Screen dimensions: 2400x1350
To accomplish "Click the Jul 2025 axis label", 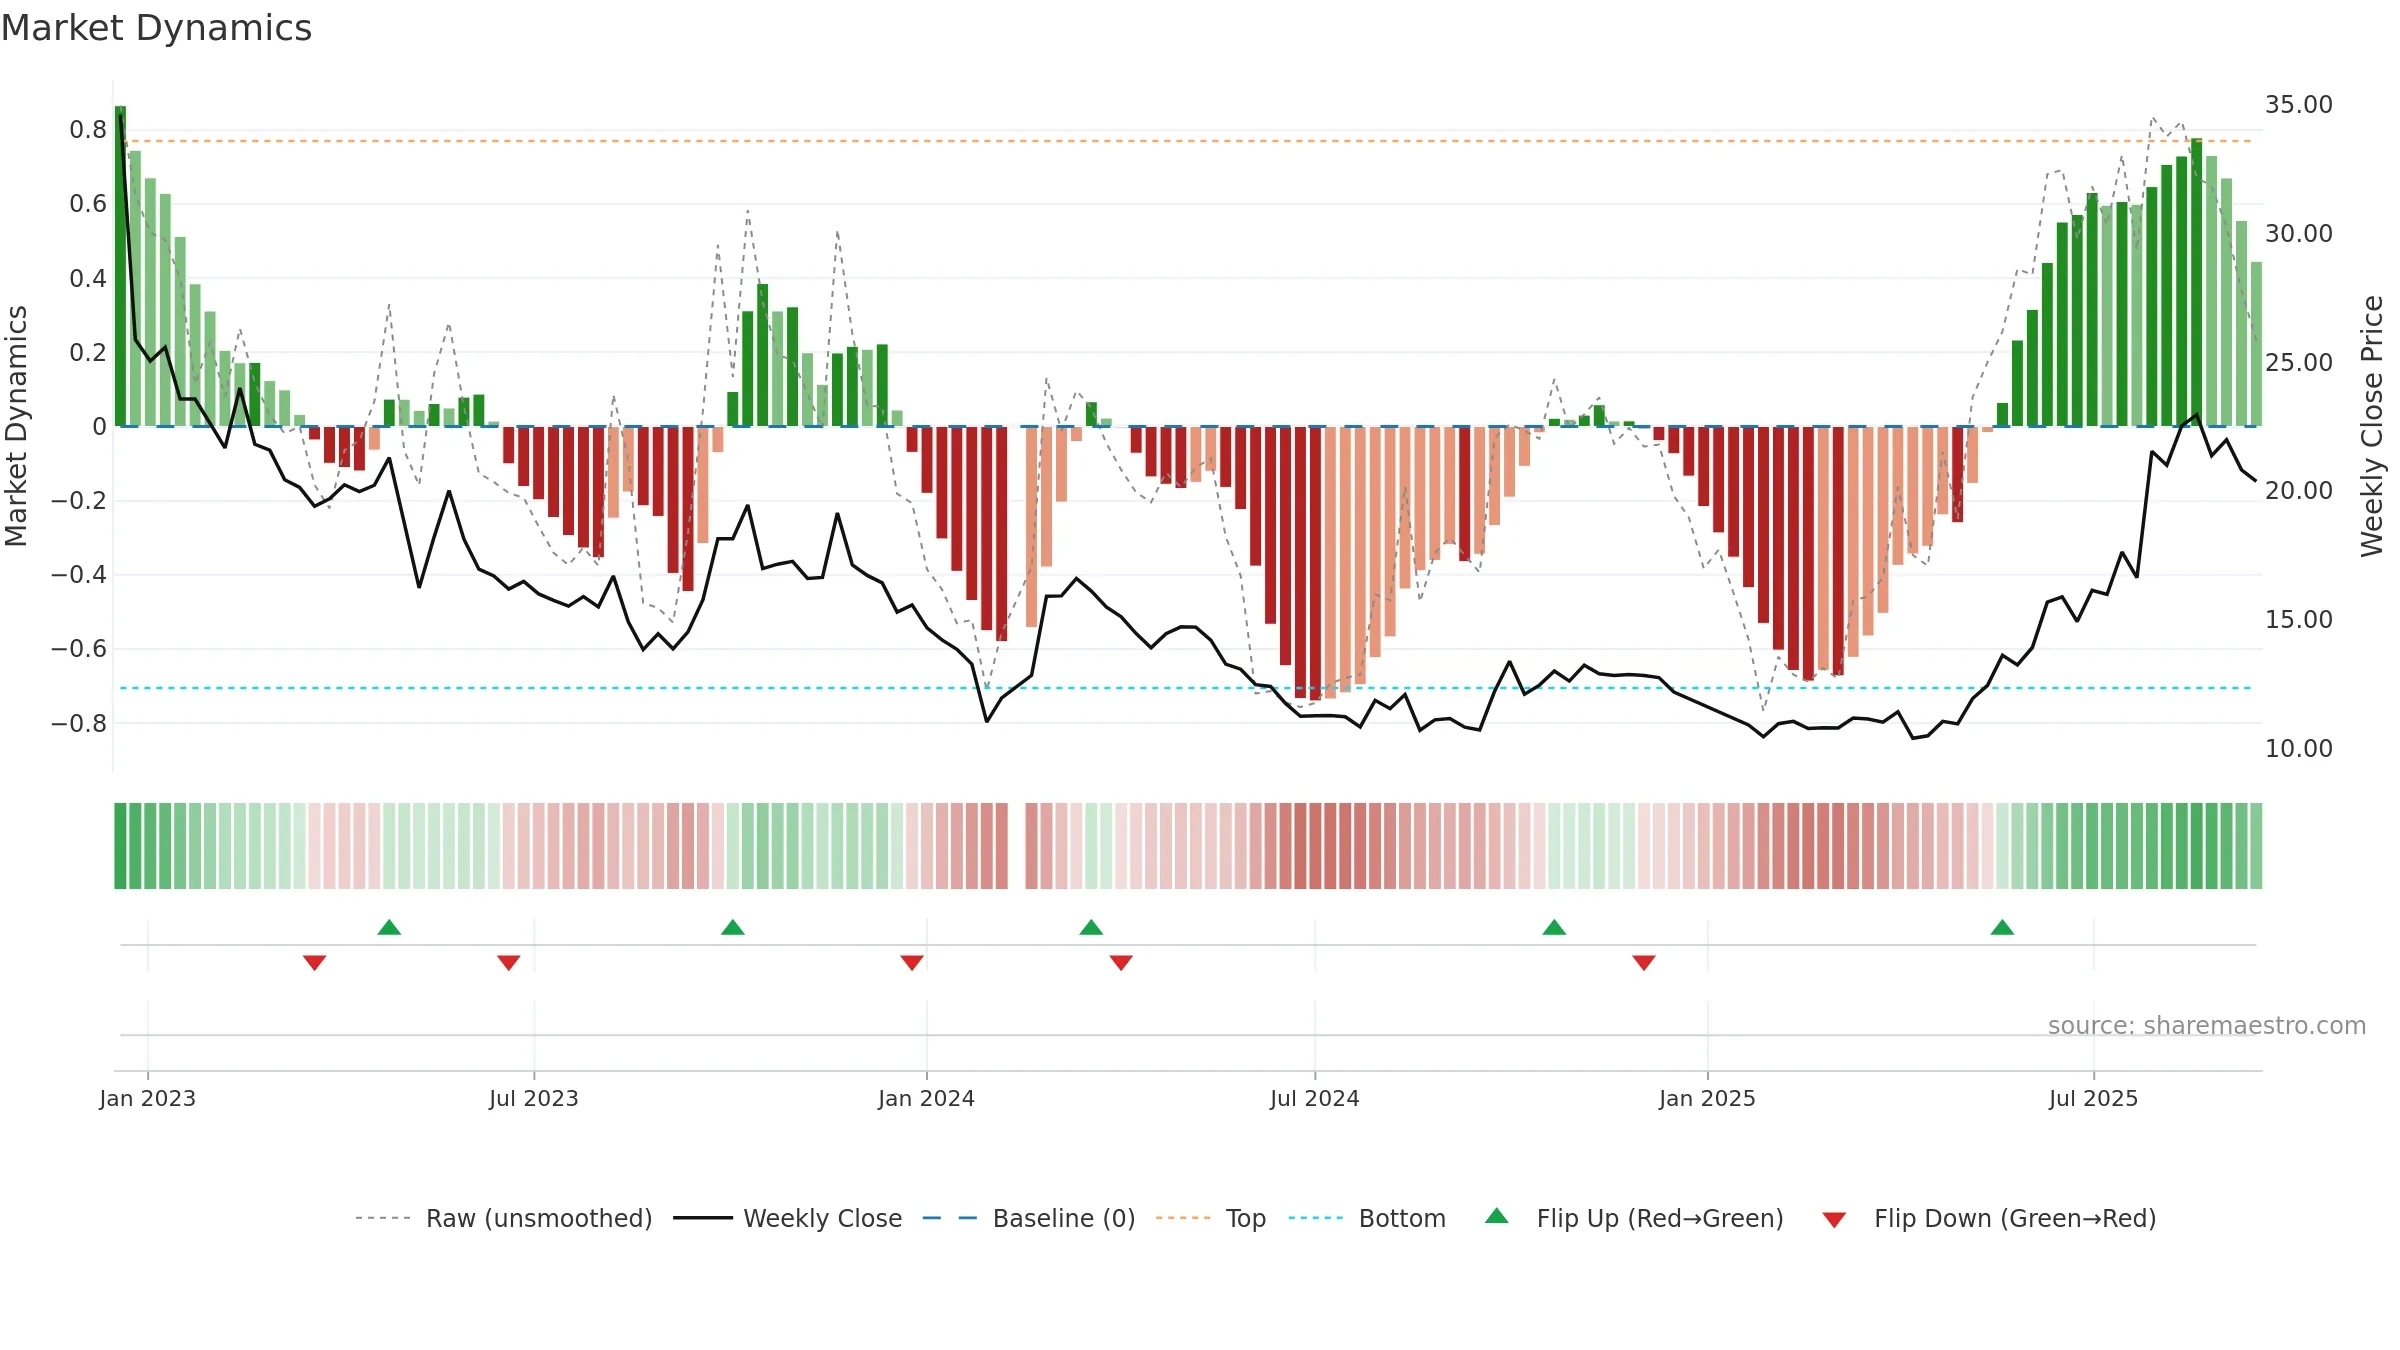I will 2094,1098.
